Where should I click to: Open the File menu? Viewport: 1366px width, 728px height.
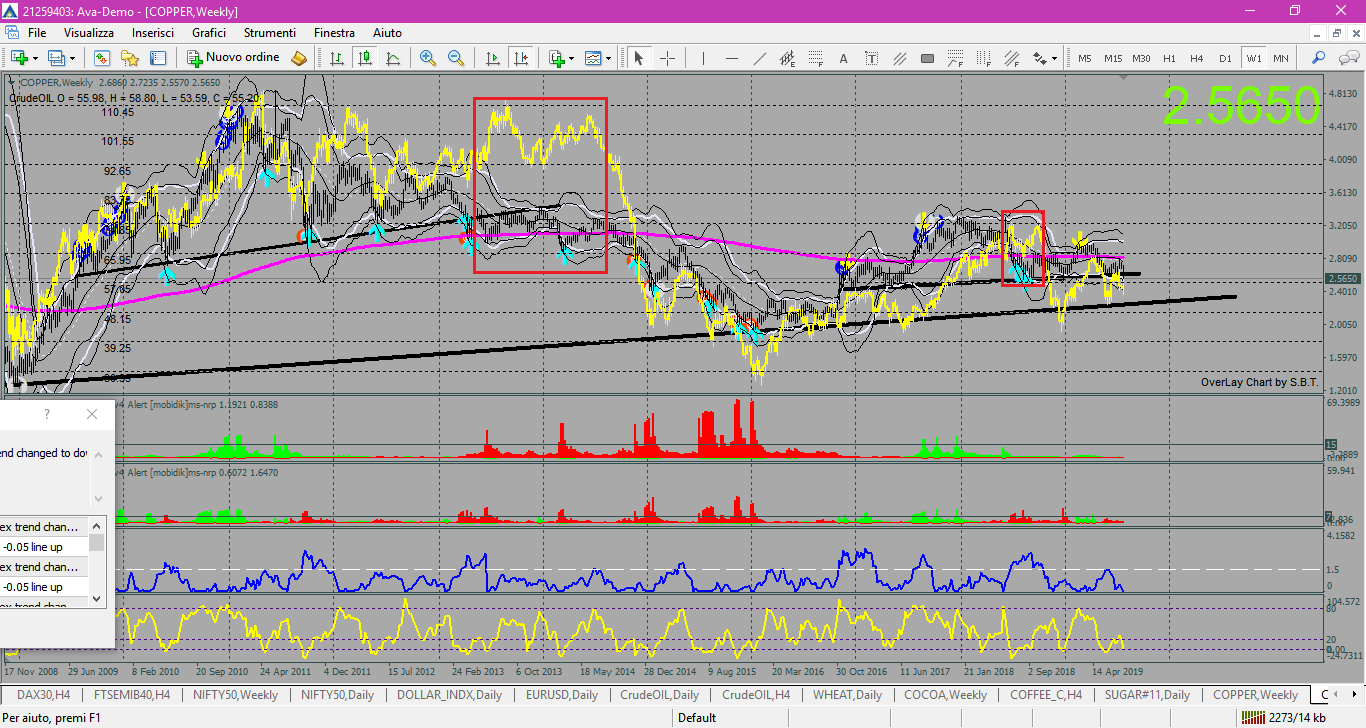click(x=37, y=33)
